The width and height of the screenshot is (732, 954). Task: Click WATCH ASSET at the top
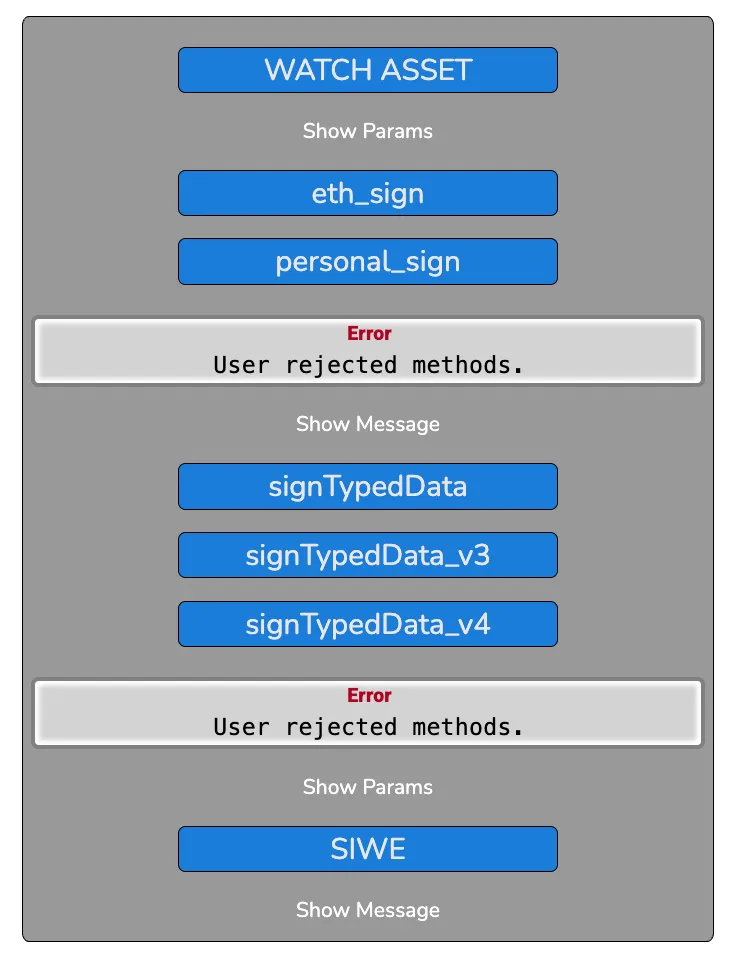click(367, 70)
